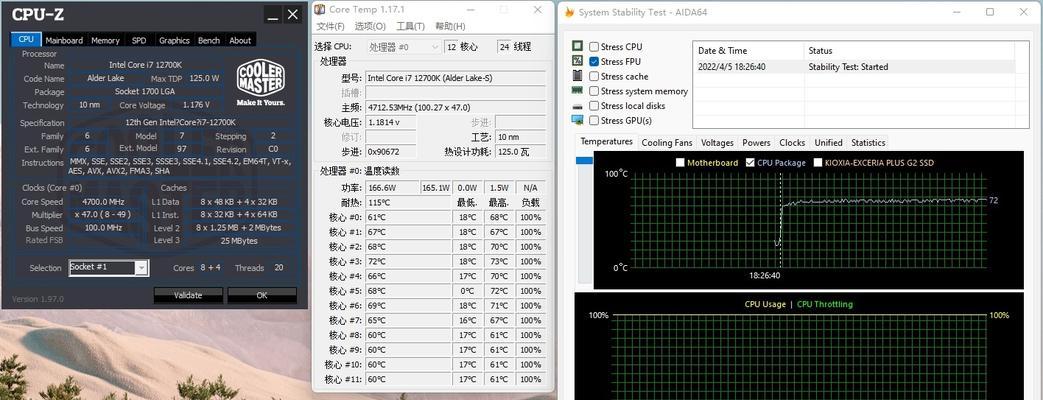The image size is (1043, 400).
Task: Switch to the Cooling Fans tab in AIDA64
Action: pyautogui.click(x=667, y=142)
